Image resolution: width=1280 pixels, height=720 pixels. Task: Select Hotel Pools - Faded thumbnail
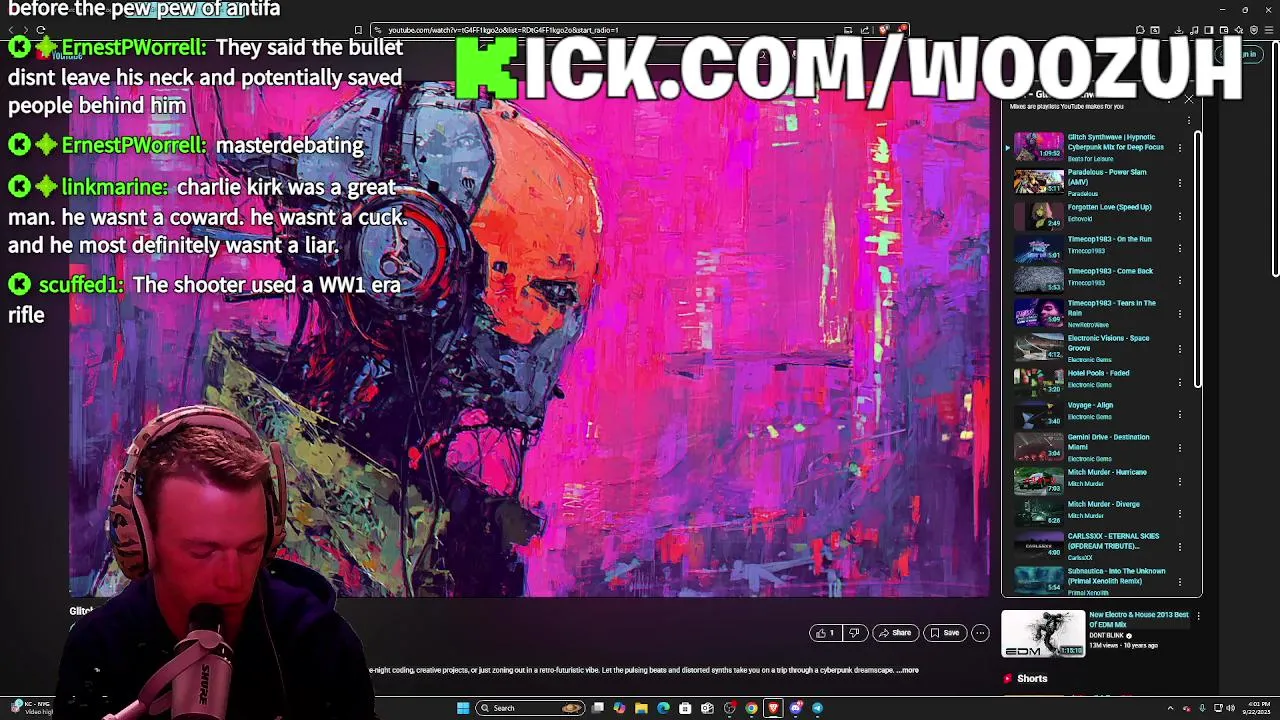1038,381
